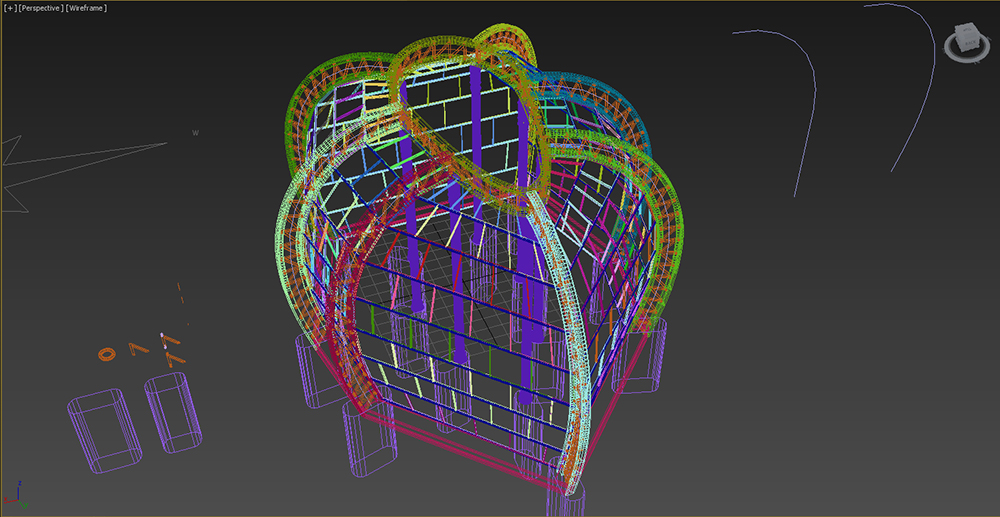Select the Back face of the ViewCube
This screenshot has height=517, width=1000.
click(x=971, y=46)
